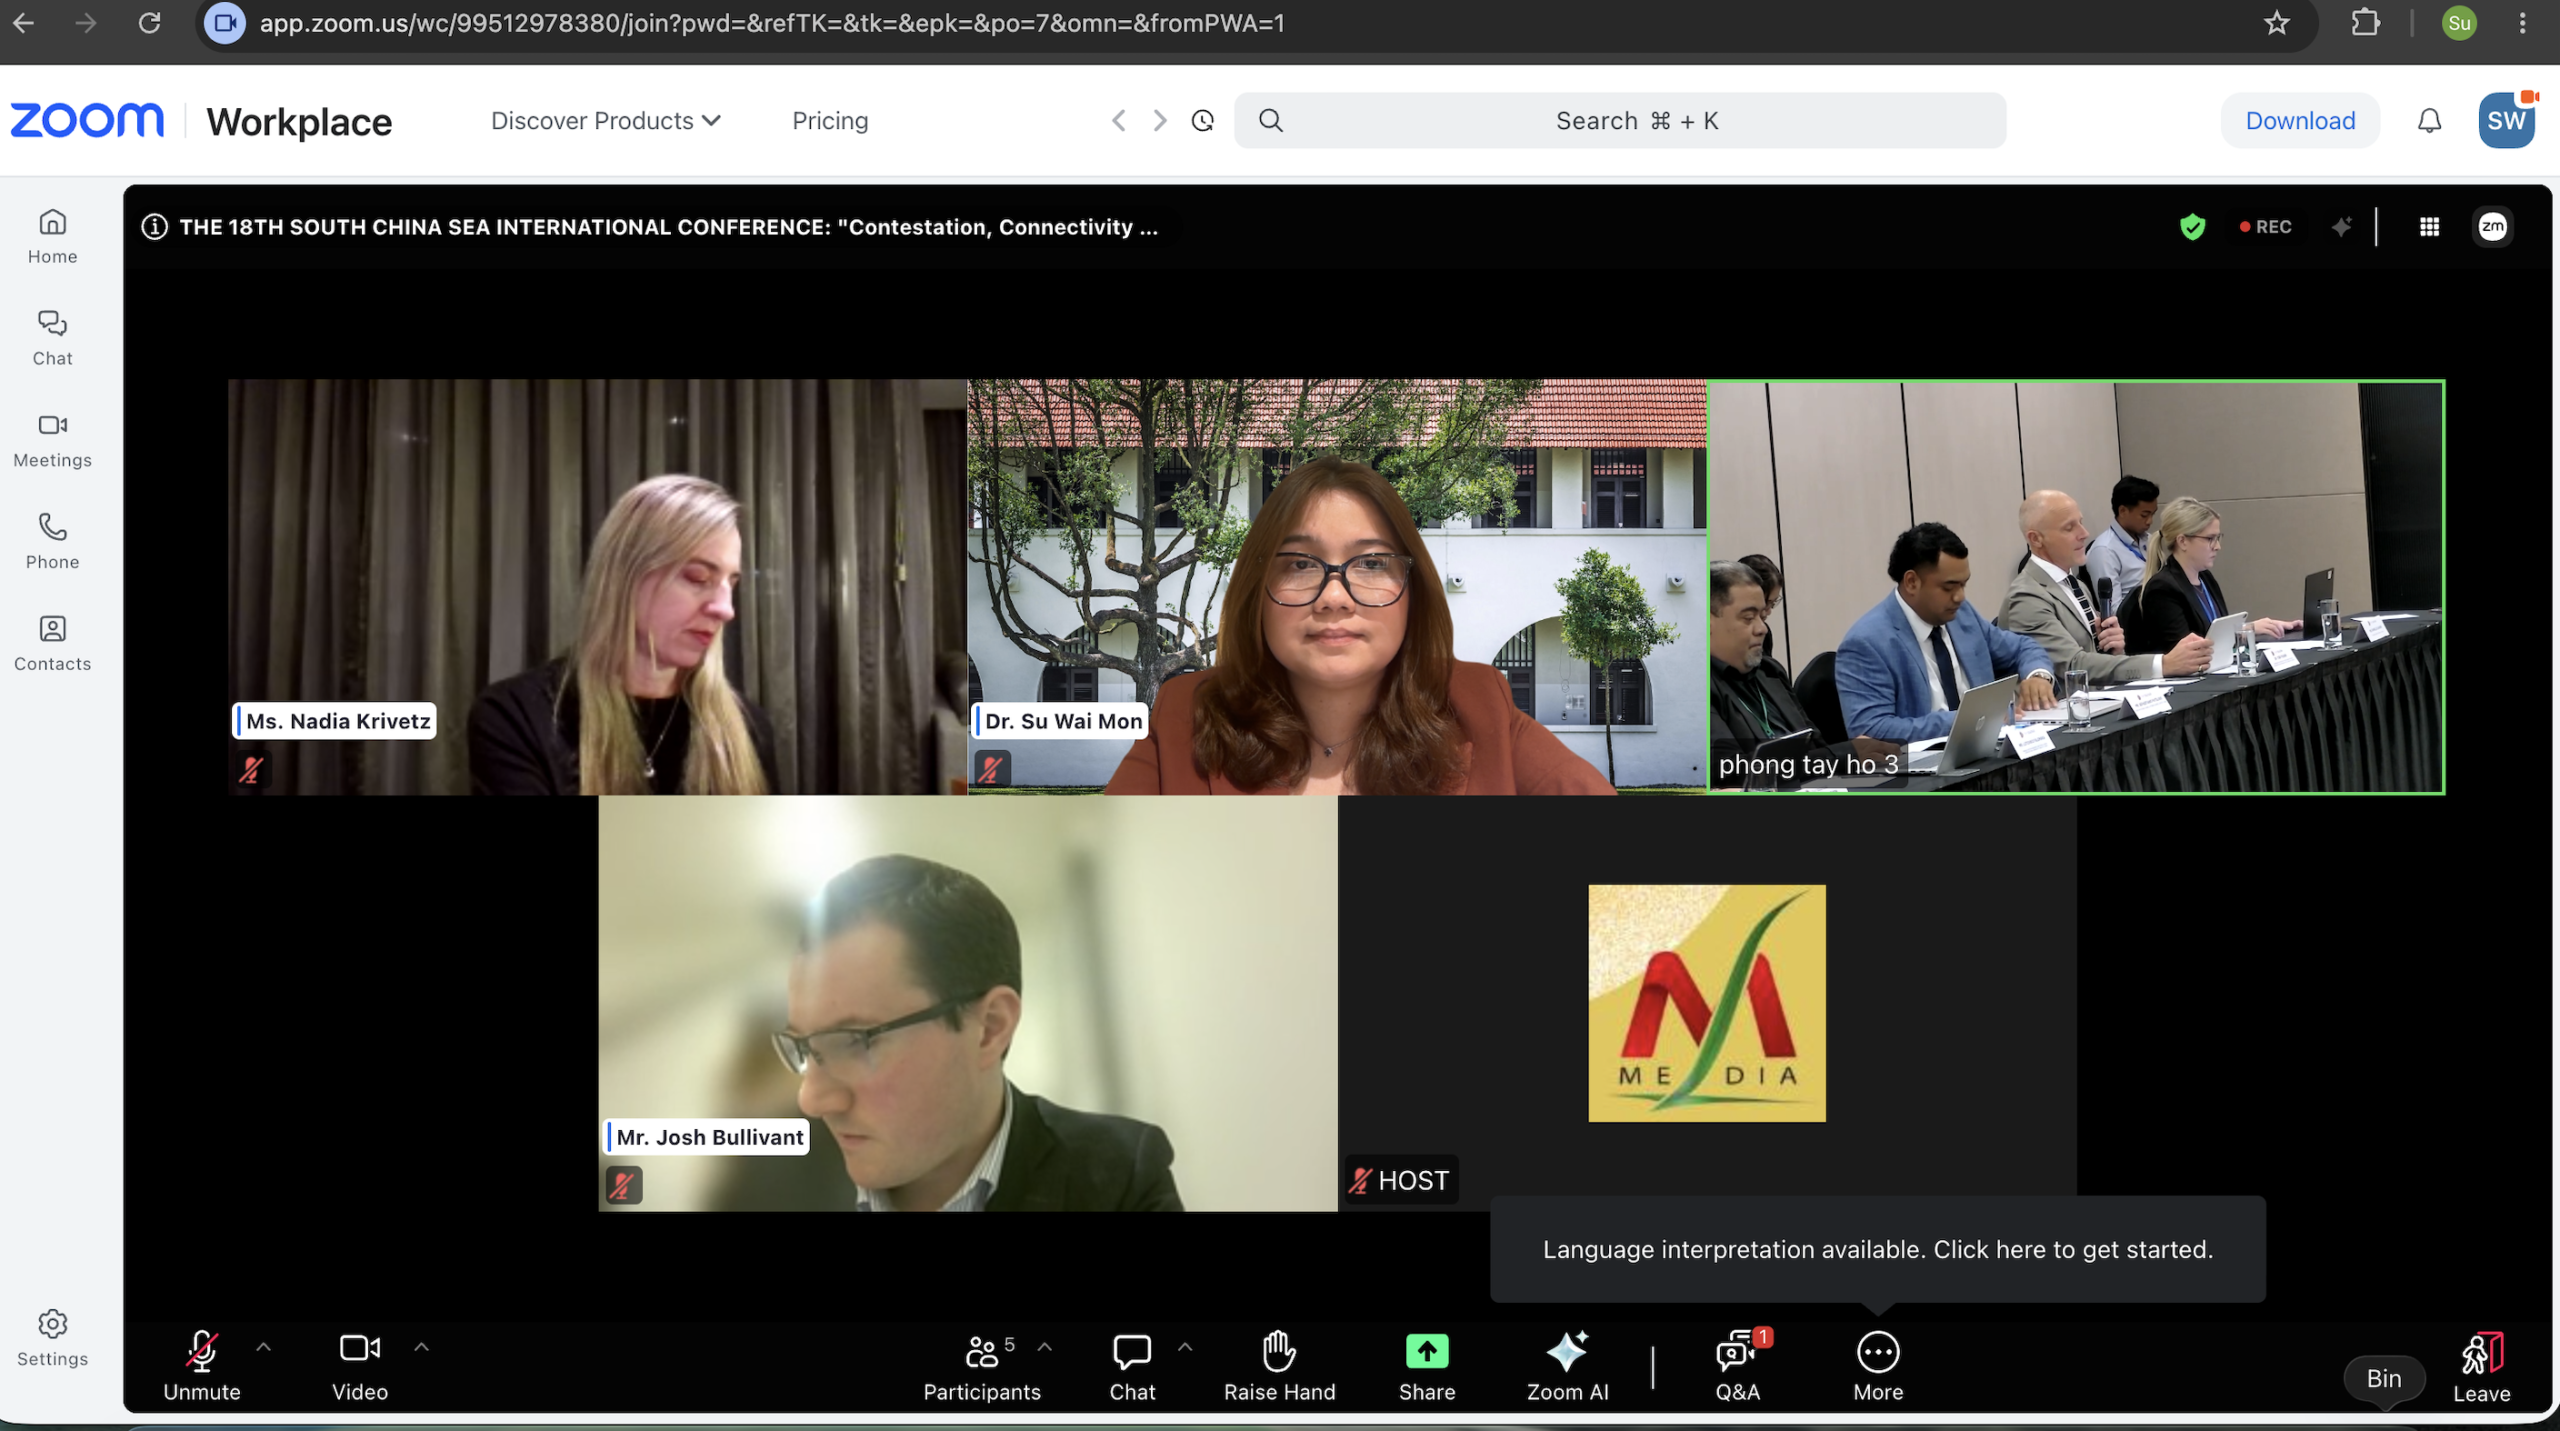Expand the audio options caret next to Unmute
The image size is (2560, 1431).
[263, 1347]
